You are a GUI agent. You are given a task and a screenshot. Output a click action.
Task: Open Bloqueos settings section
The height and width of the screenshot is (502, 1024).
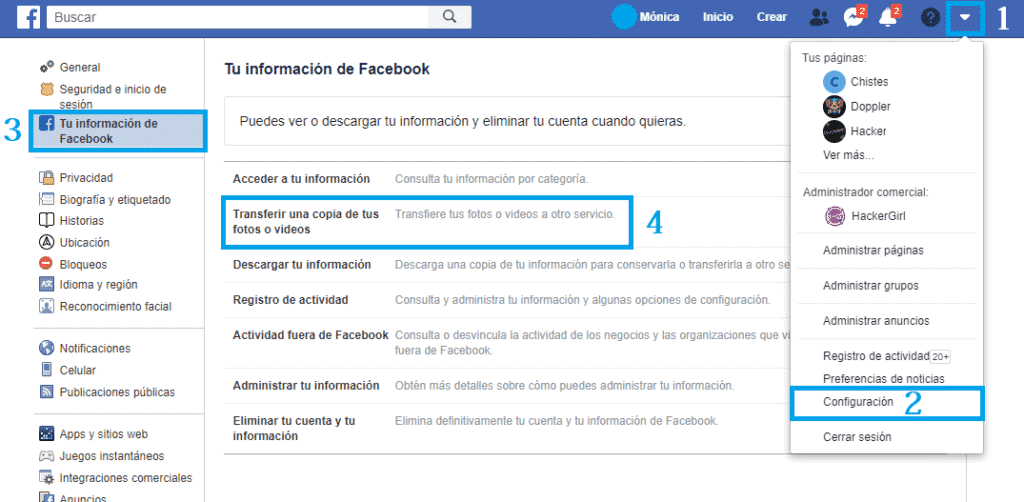click(83, 264)
